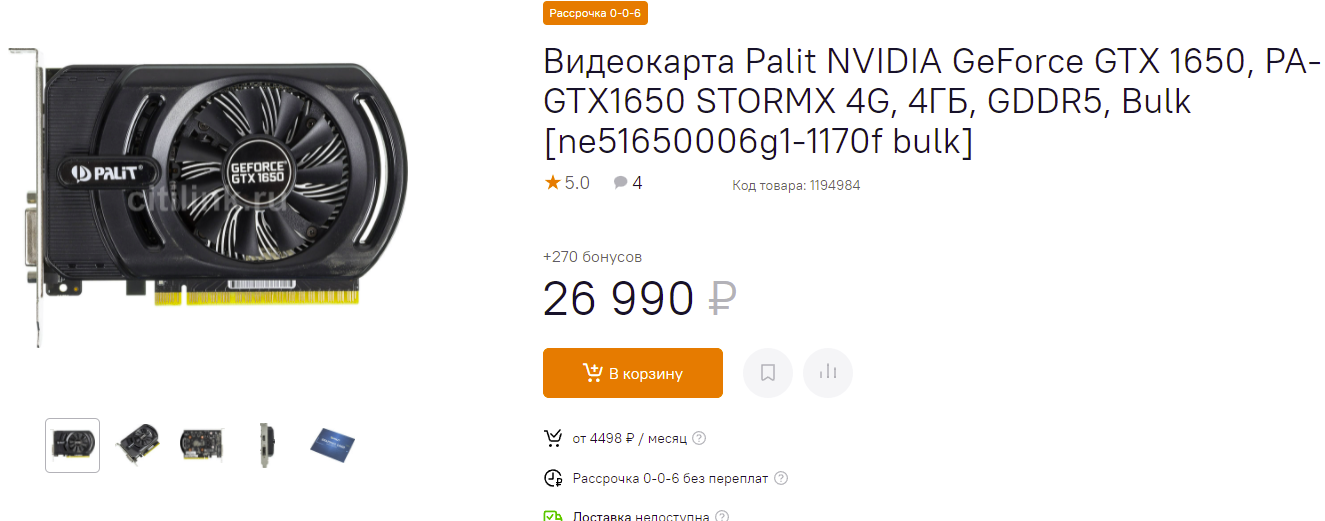
Task: Click the cart icon beside 4498 ₽ monthly
Action: [553, 438]
